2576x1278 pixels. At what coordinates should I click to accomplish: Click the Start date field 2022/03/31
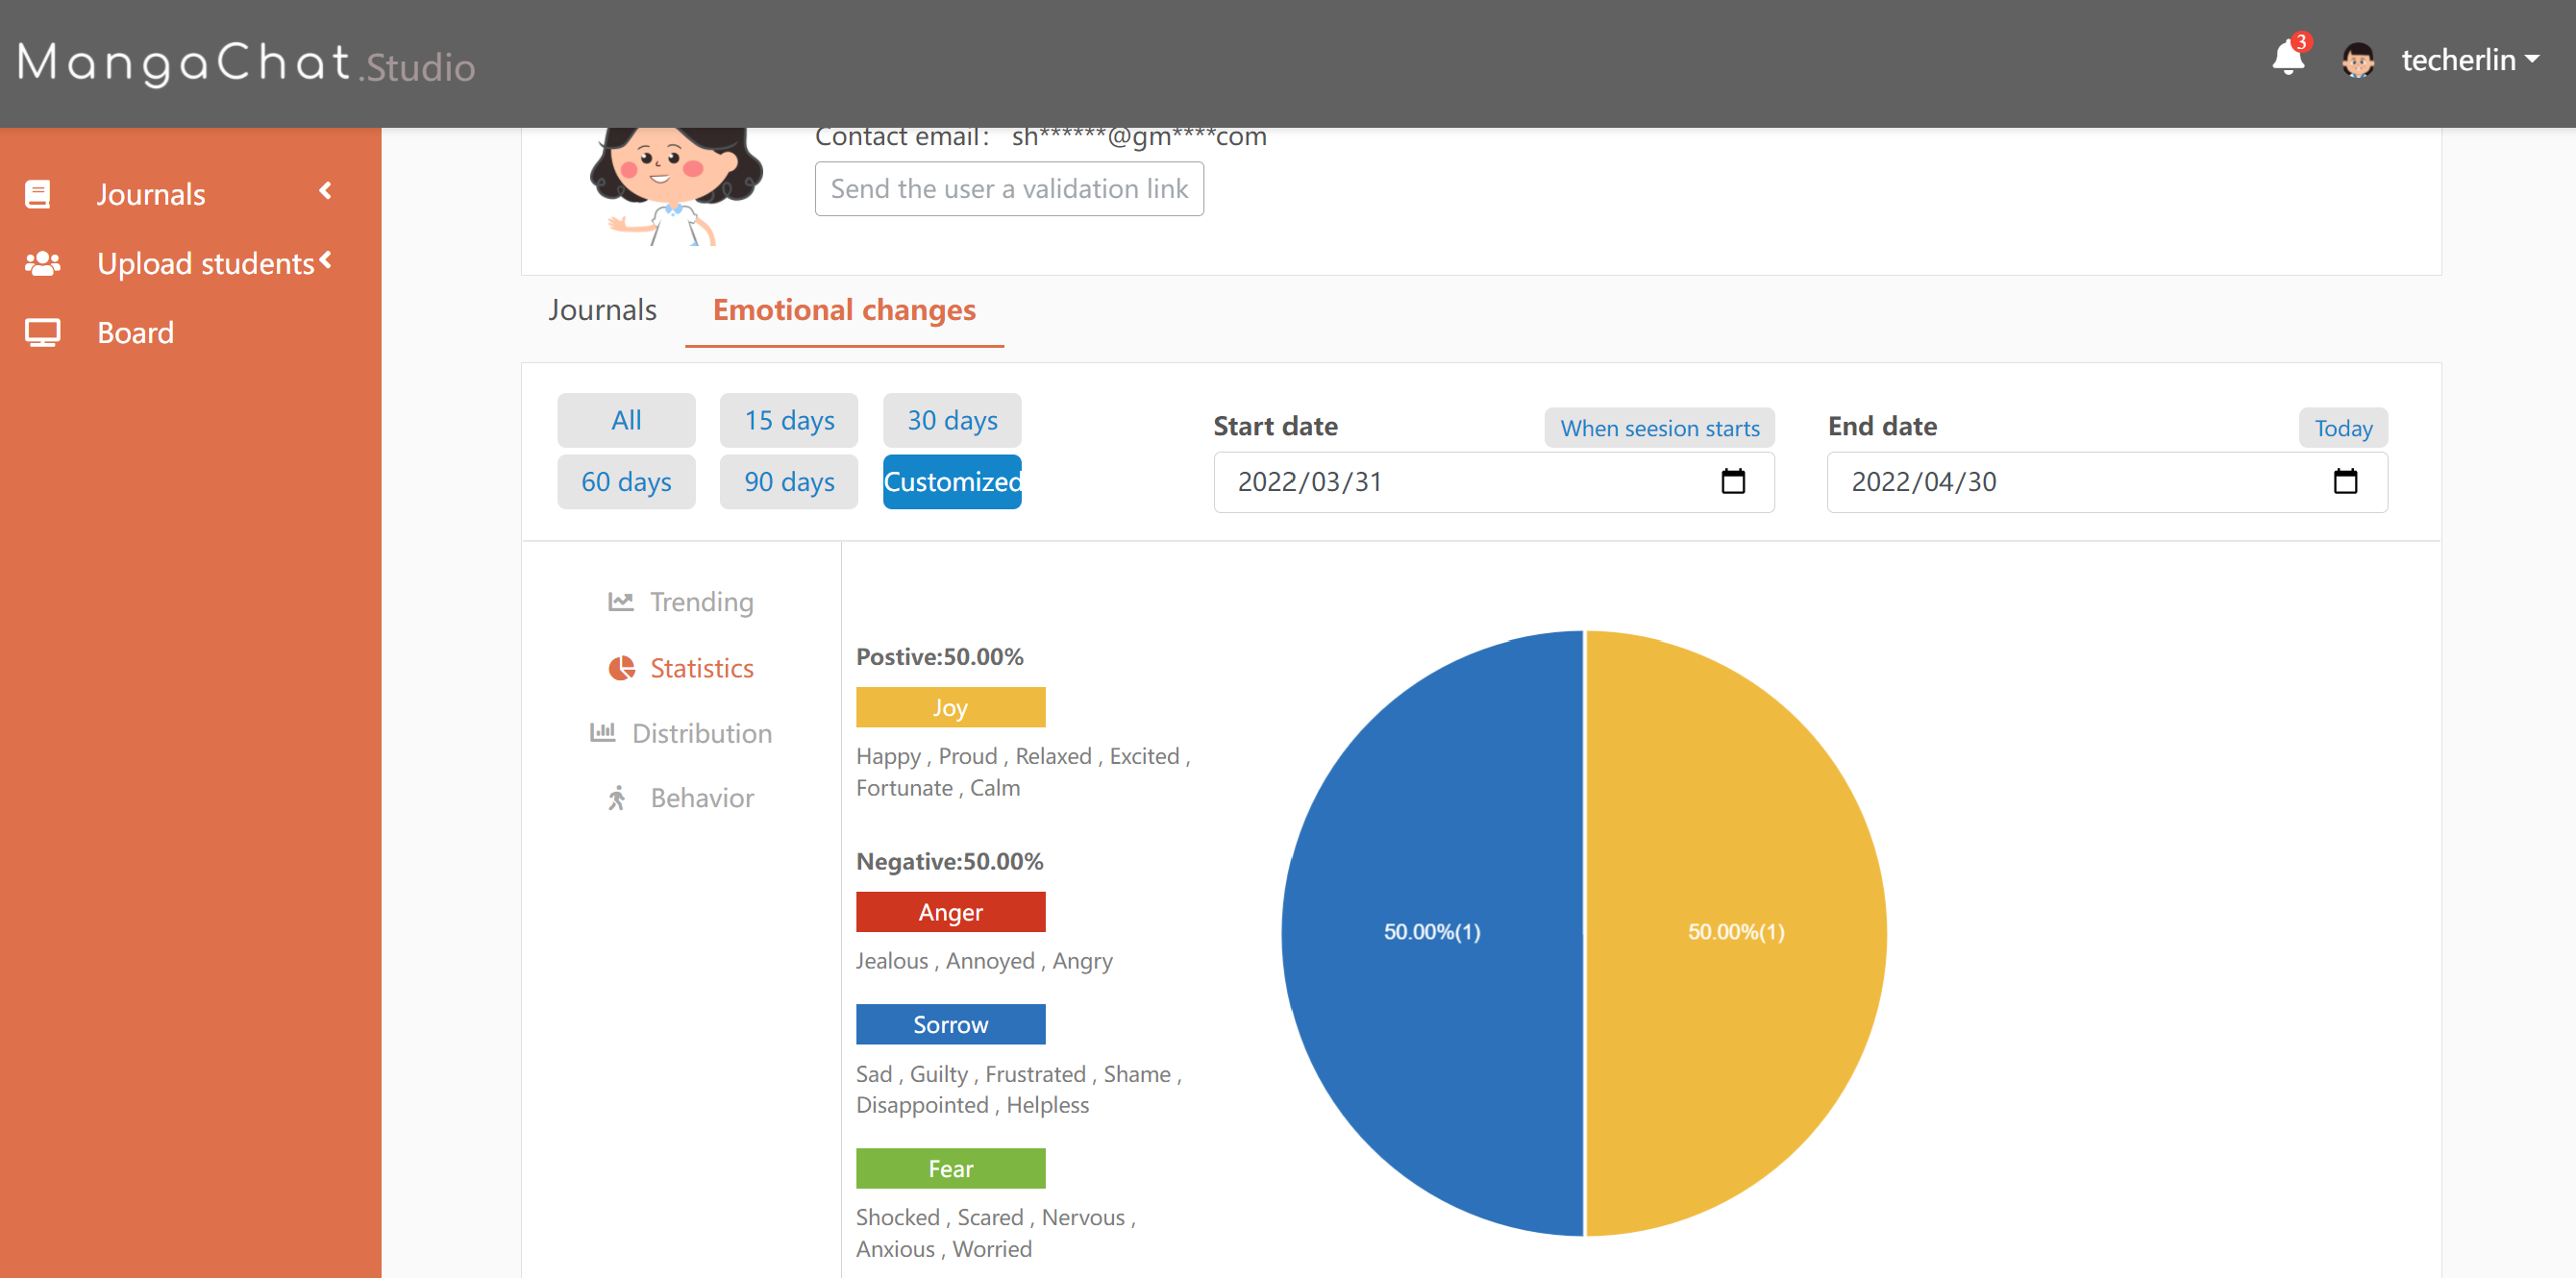point(1494,482)
